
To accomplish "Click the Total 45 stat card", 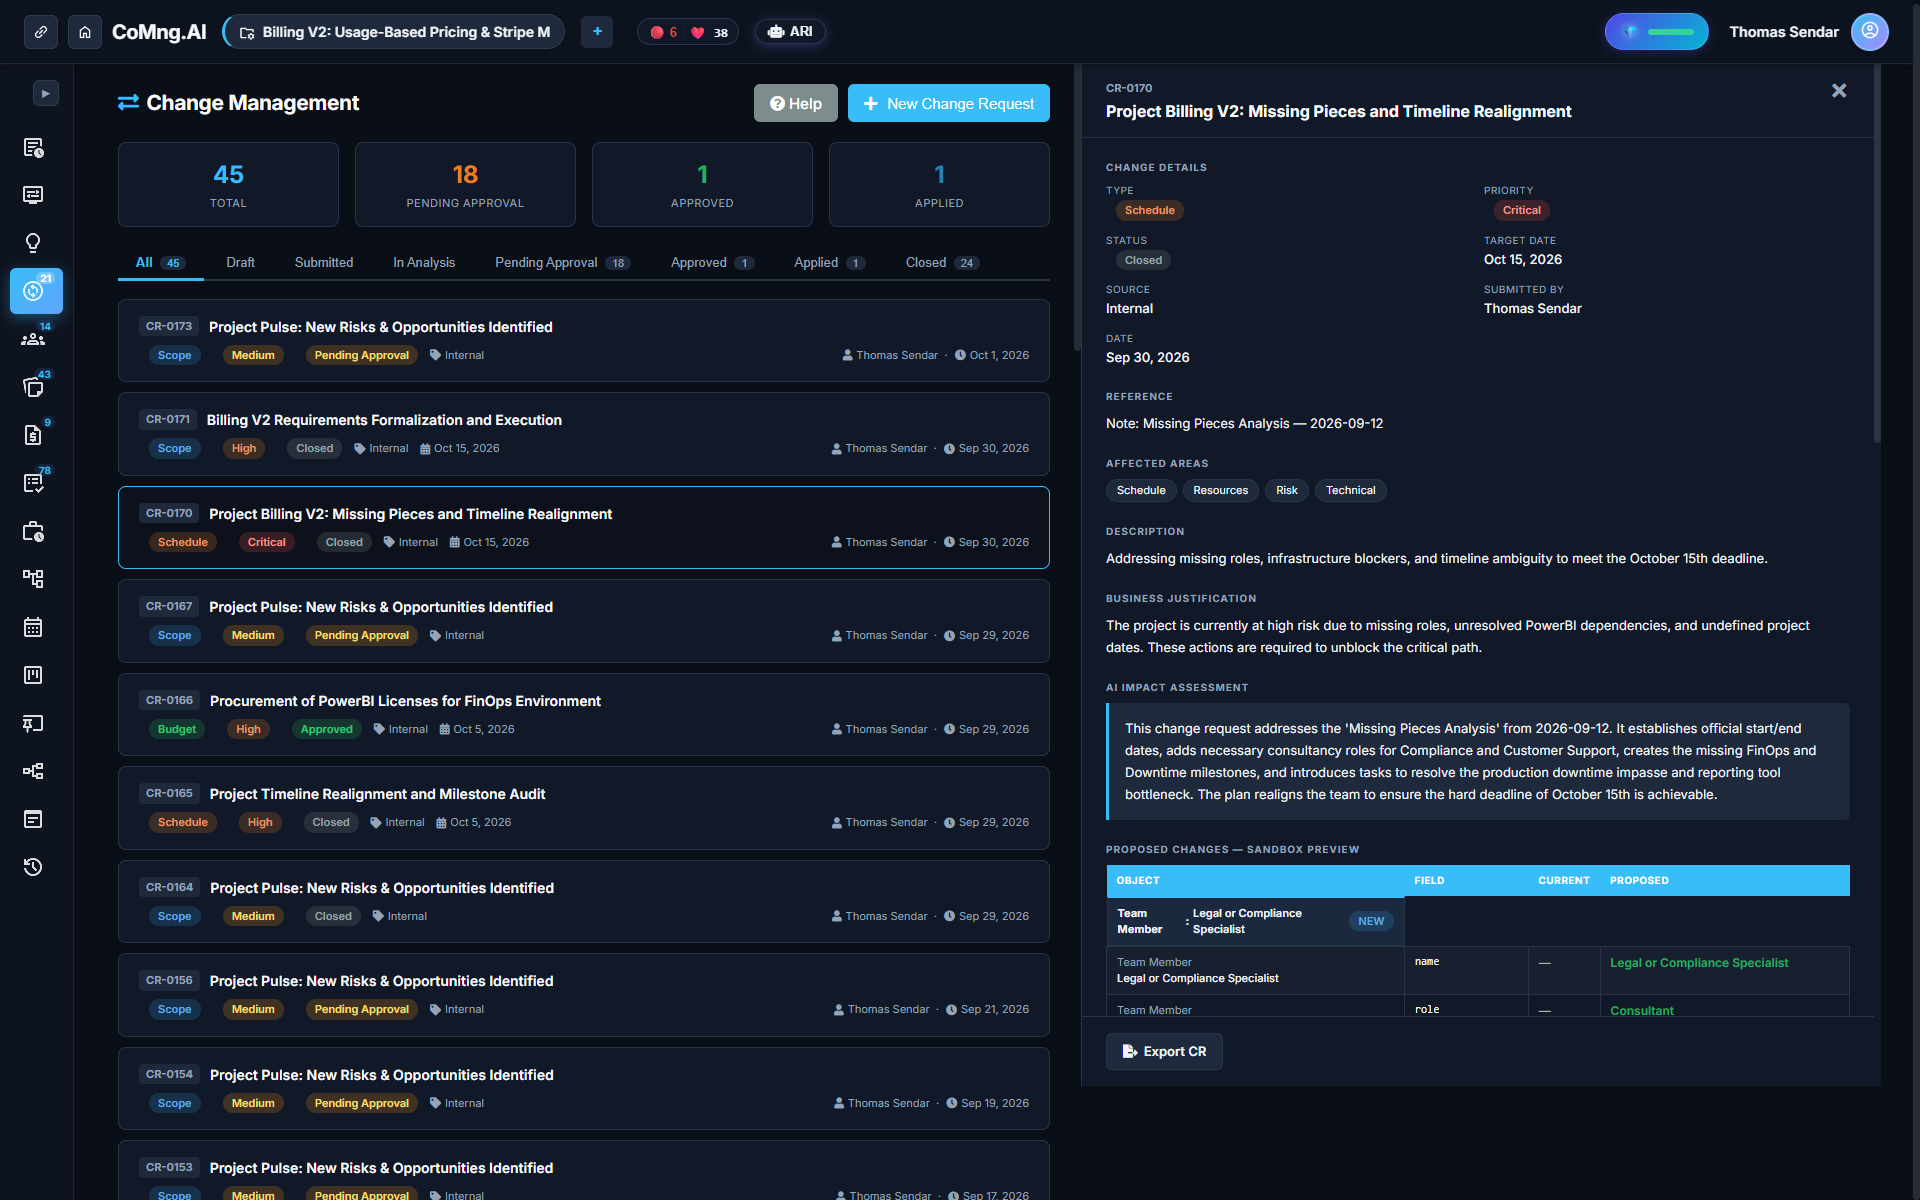I will pyautogui.click(x=228, y=185).
